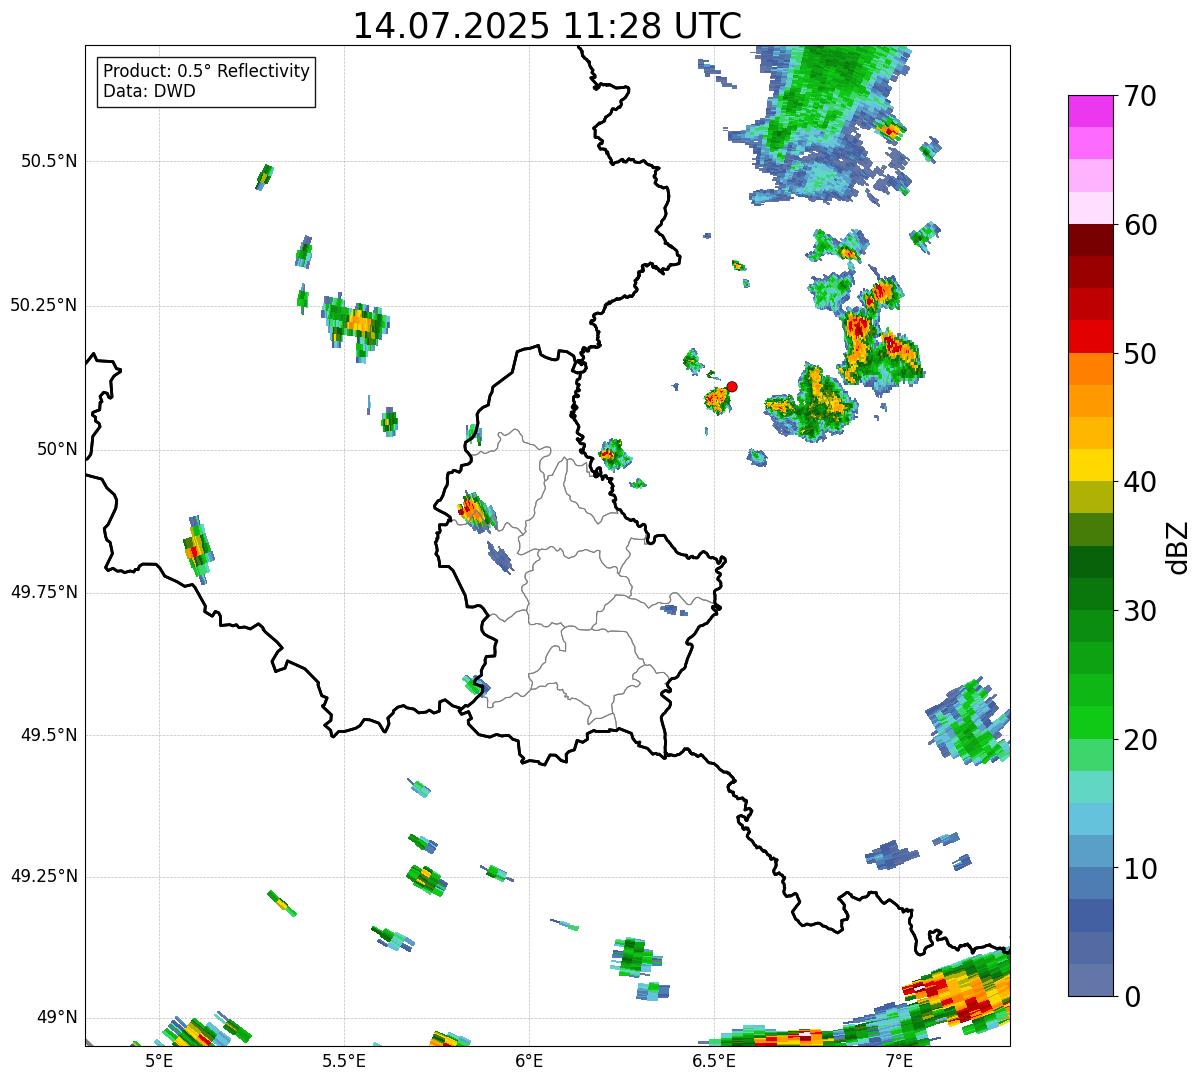Pick the bright green colorbar segment above 20
Screen dimensions: 1202x1081
1090,723
